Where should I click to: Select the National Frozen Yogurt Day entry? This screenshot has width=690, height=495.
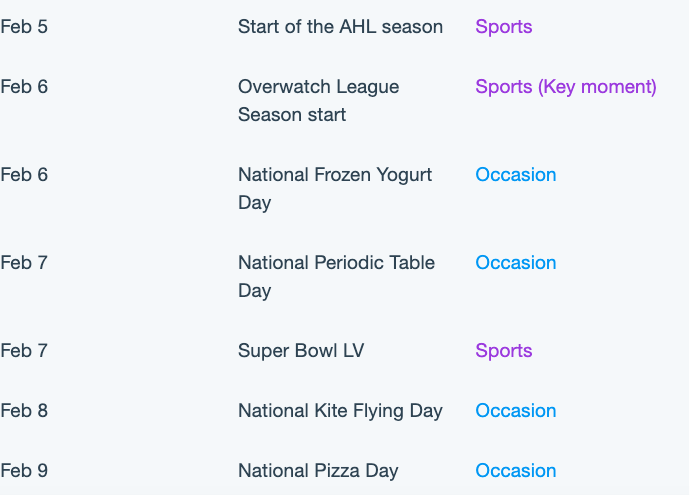335,189
